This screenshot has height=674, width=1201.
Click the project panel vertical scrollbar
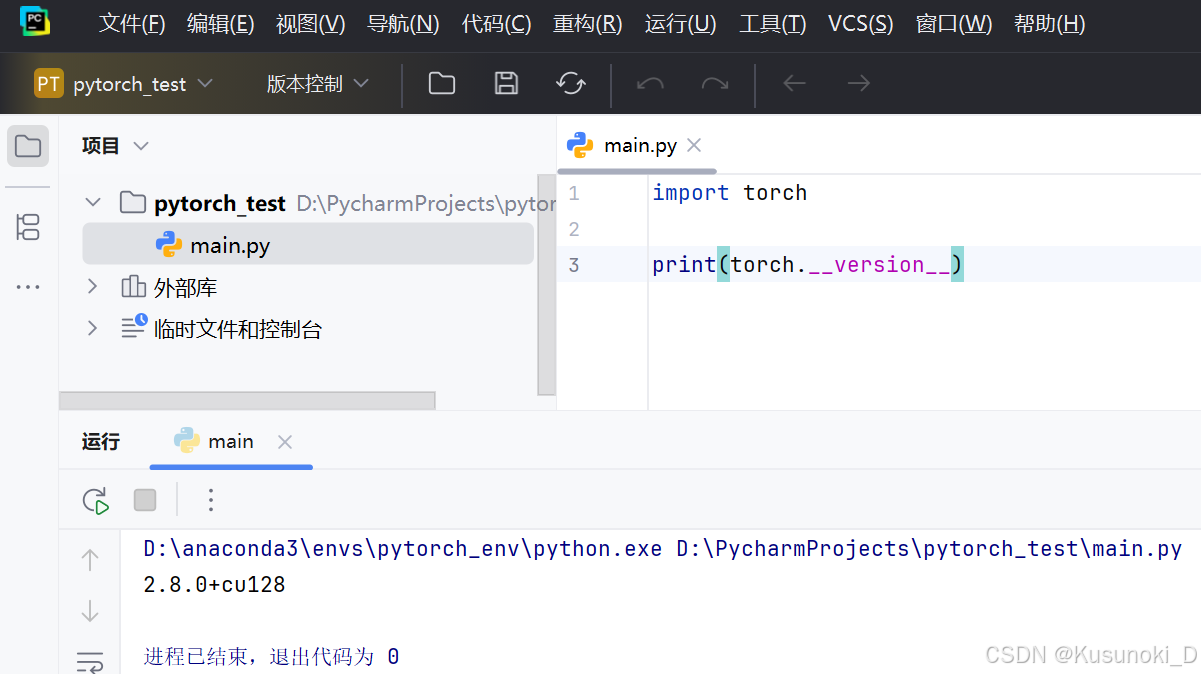[x=546, y=285]
